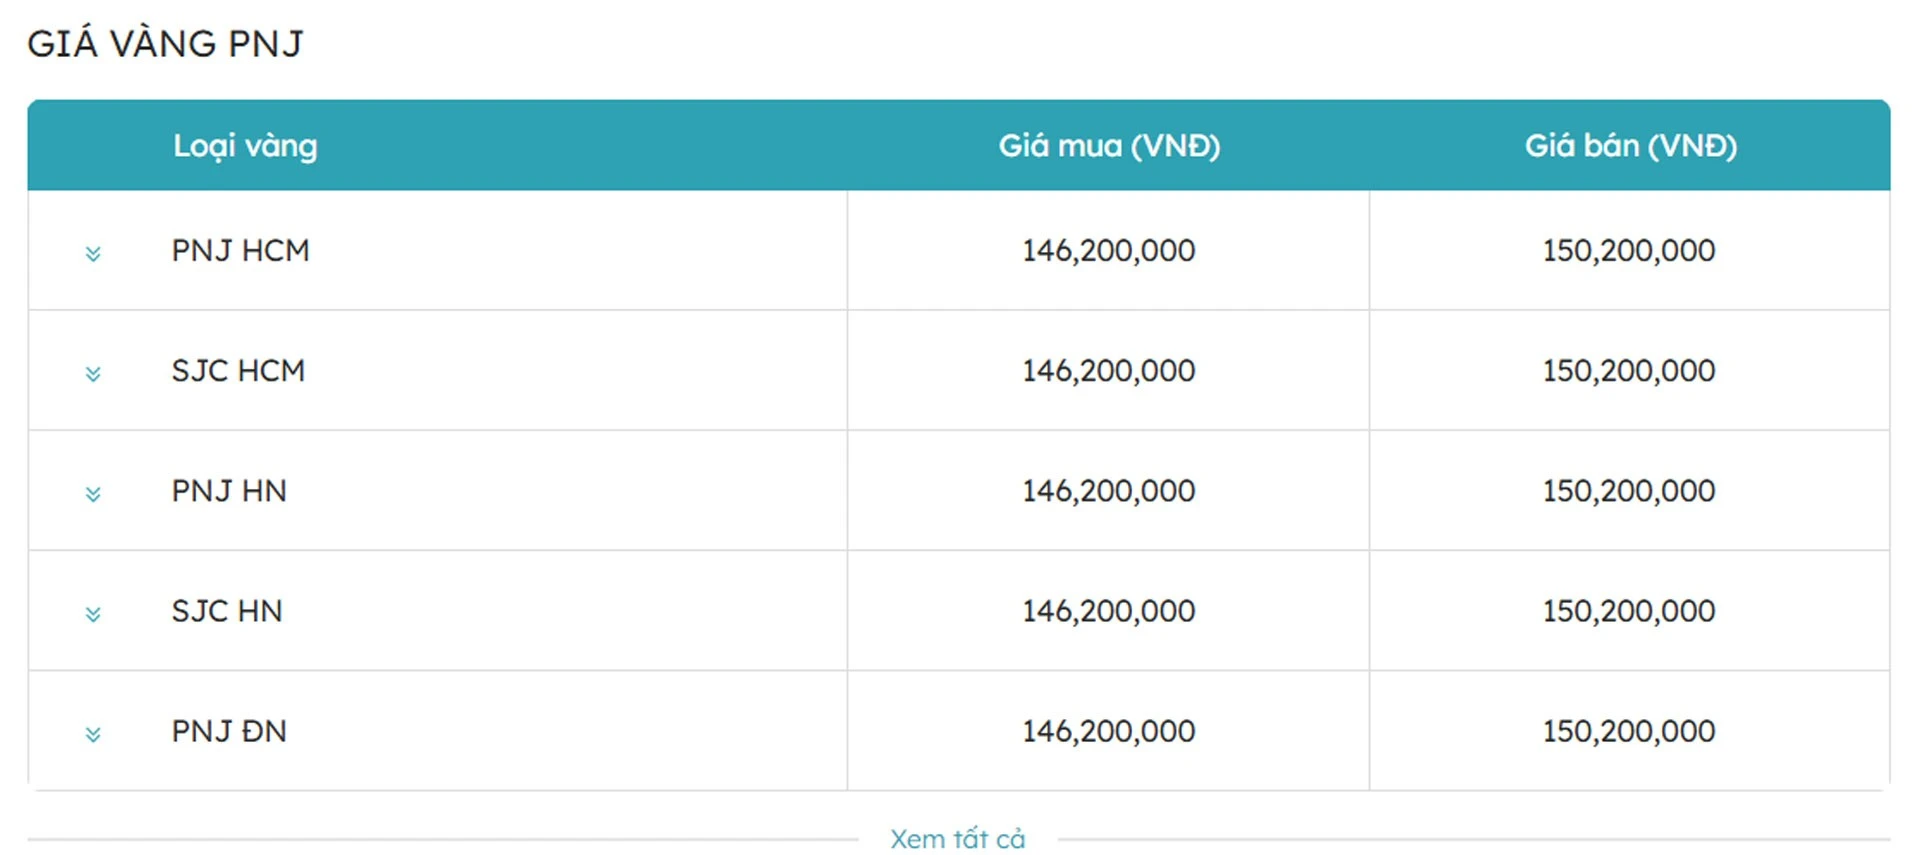This screenshot has height=855, width=1920.
Task: Expand the SJC HCM row chevron
Action: (93, 373)
